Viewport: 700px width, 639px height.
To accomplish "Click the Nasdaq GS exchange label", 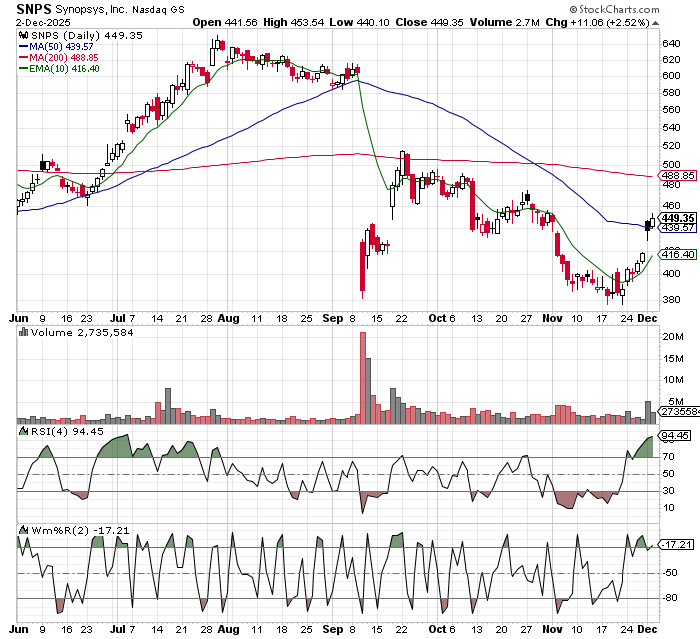I will click(158, 9).
